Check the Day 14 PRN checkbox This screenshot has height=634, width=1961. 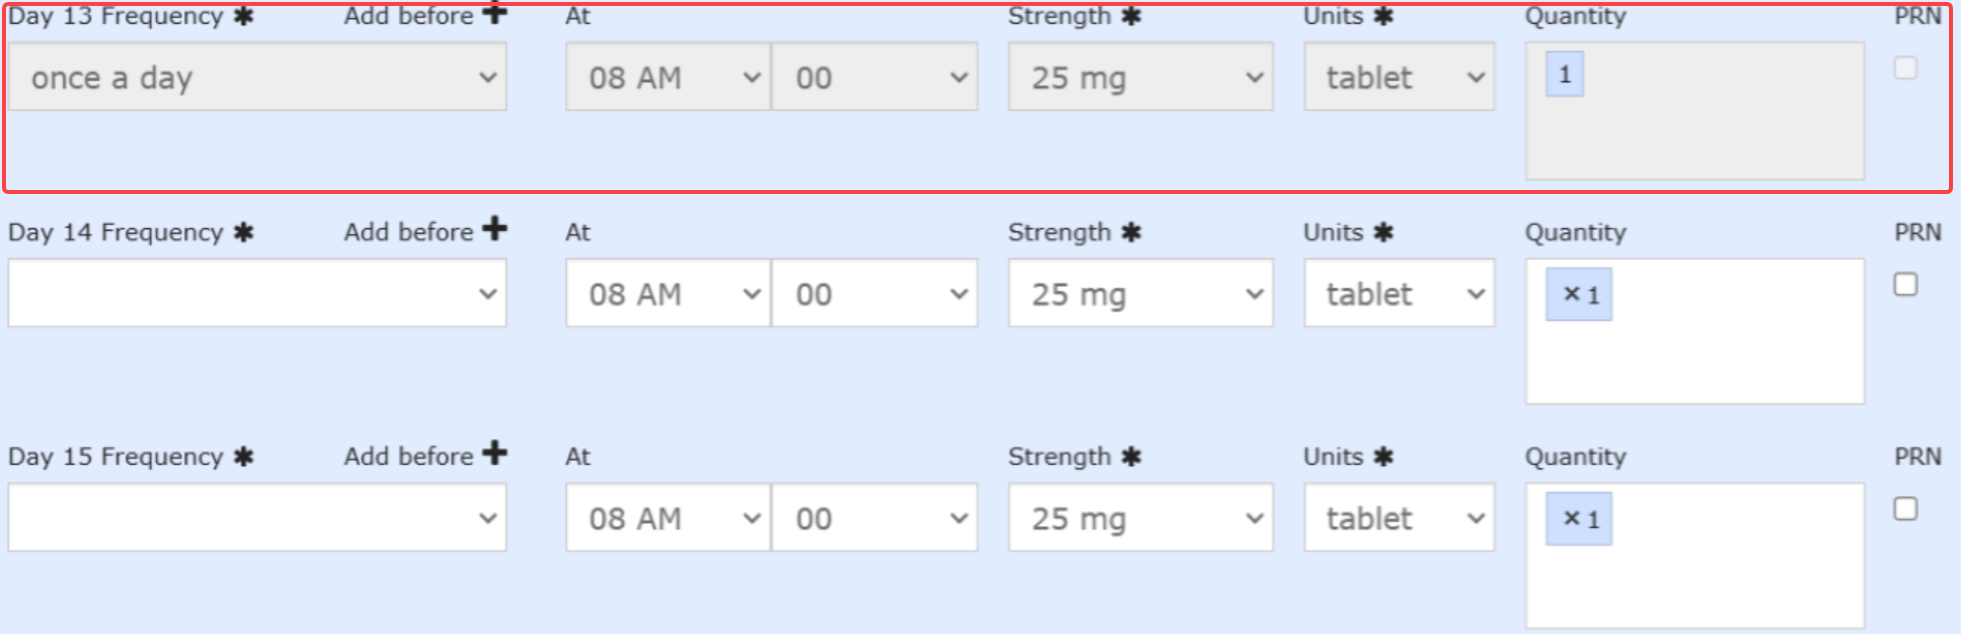1905,285
